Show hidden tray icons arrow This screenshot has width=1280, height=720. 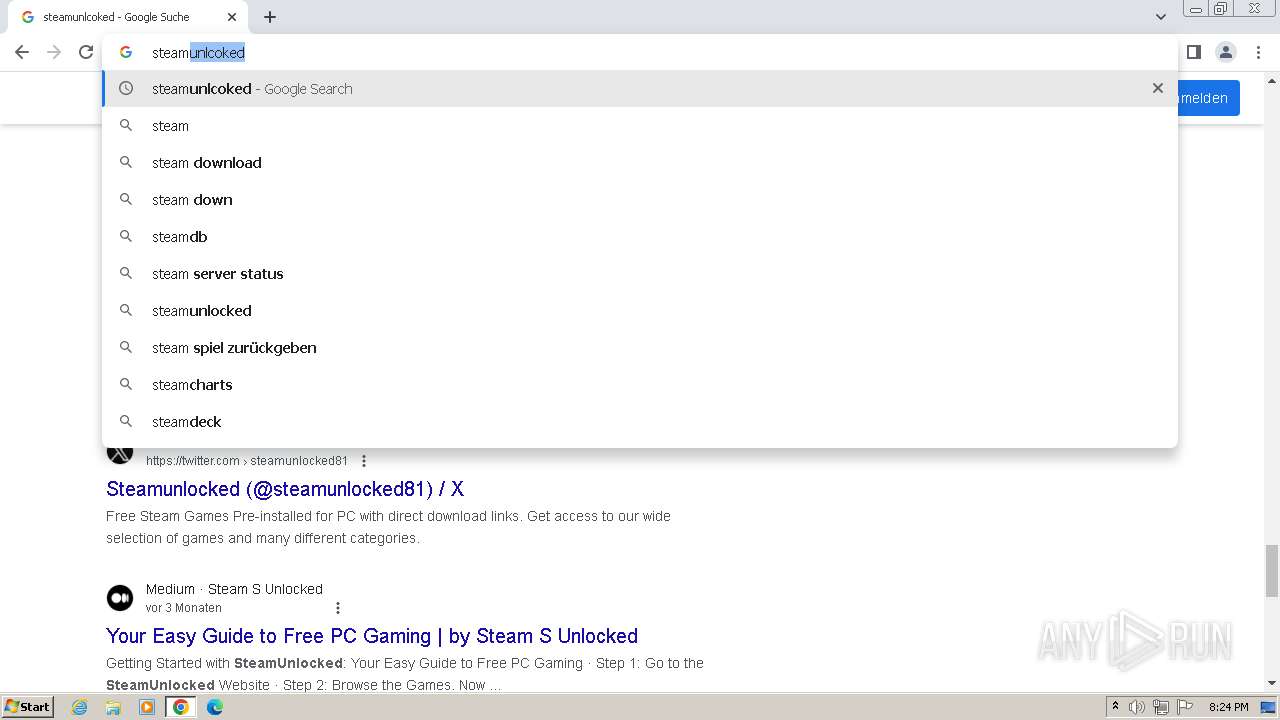[x=1115, y=707]
